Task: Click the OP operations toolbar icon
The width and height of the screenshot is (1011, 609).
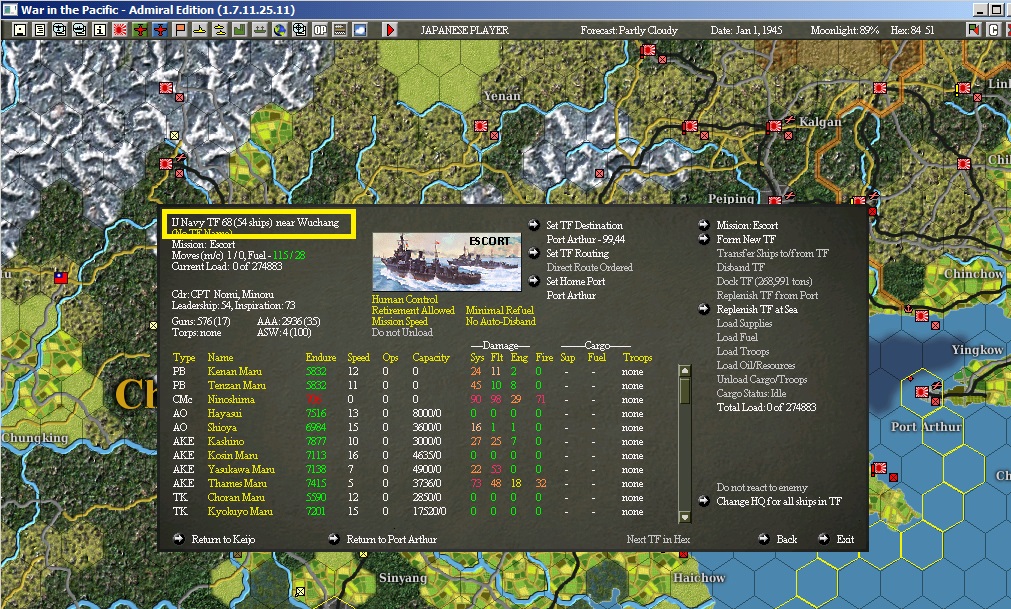Action: click(320, 30)
